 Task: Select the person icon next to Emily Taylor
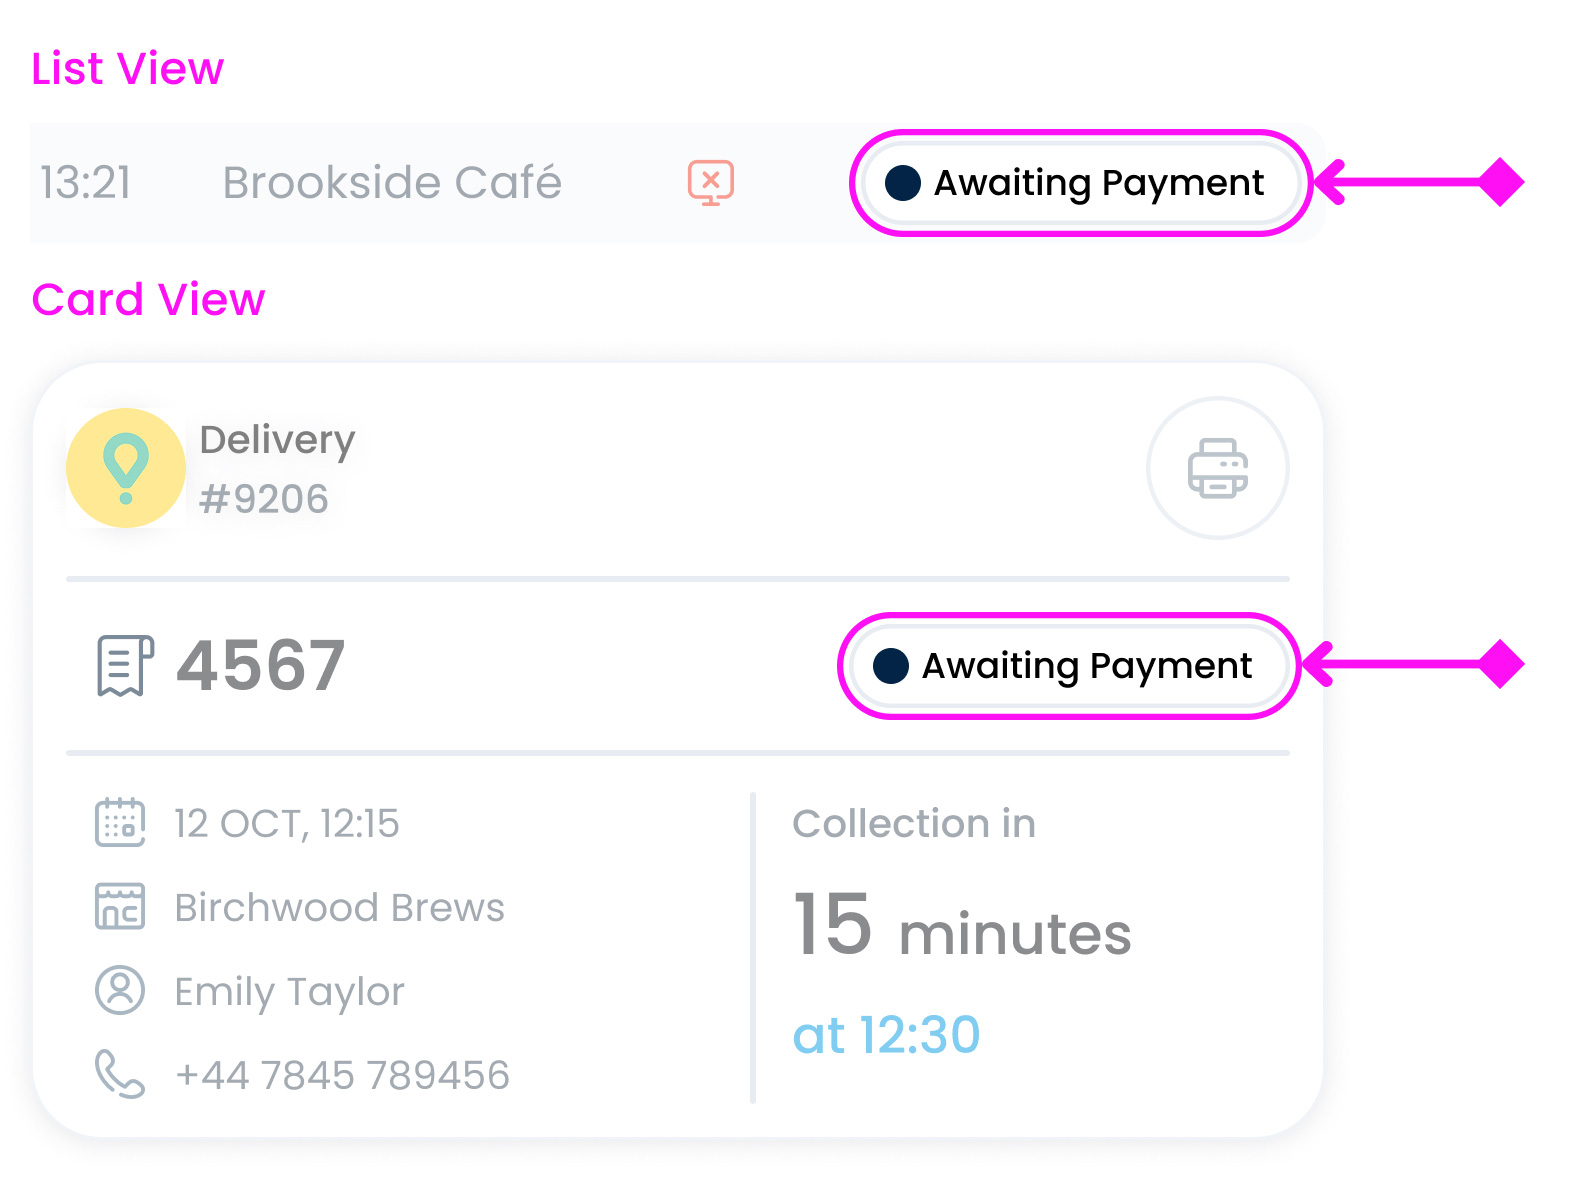120,991
